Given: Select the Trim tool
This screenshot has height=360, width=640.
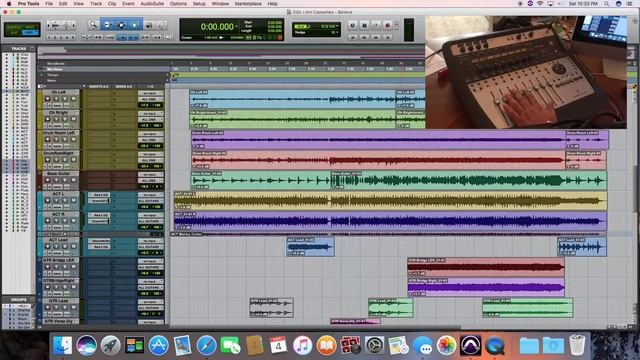Looking at the screenshot, I should 107,25.
